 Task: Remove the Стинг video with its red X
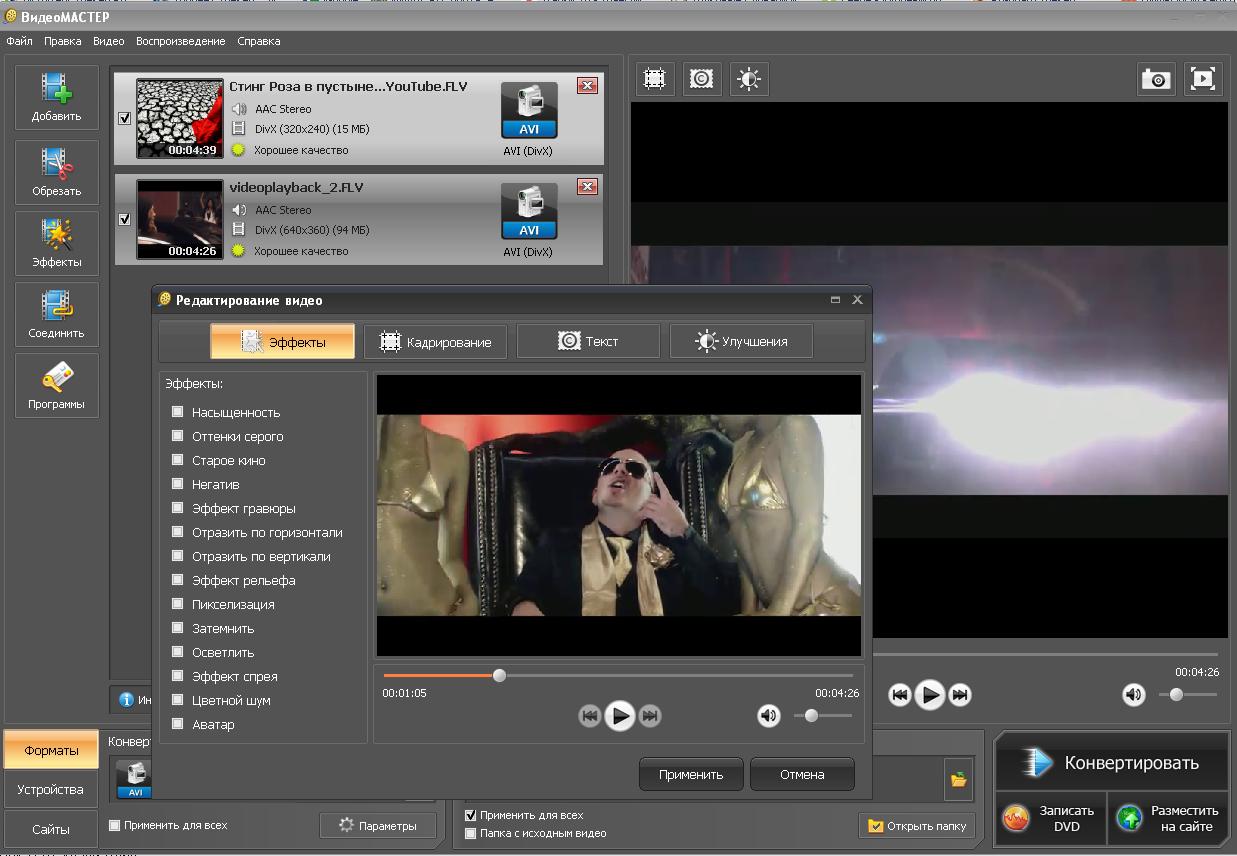(x=587, y=86)
